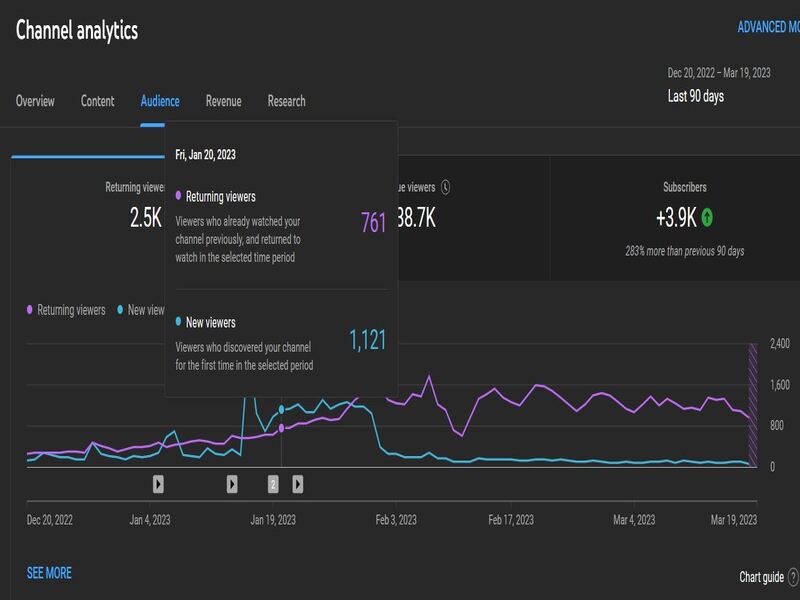The image size is (800, 600).
Task: Click the first video publish marker below the chart
Action: [x=159, y=484]
